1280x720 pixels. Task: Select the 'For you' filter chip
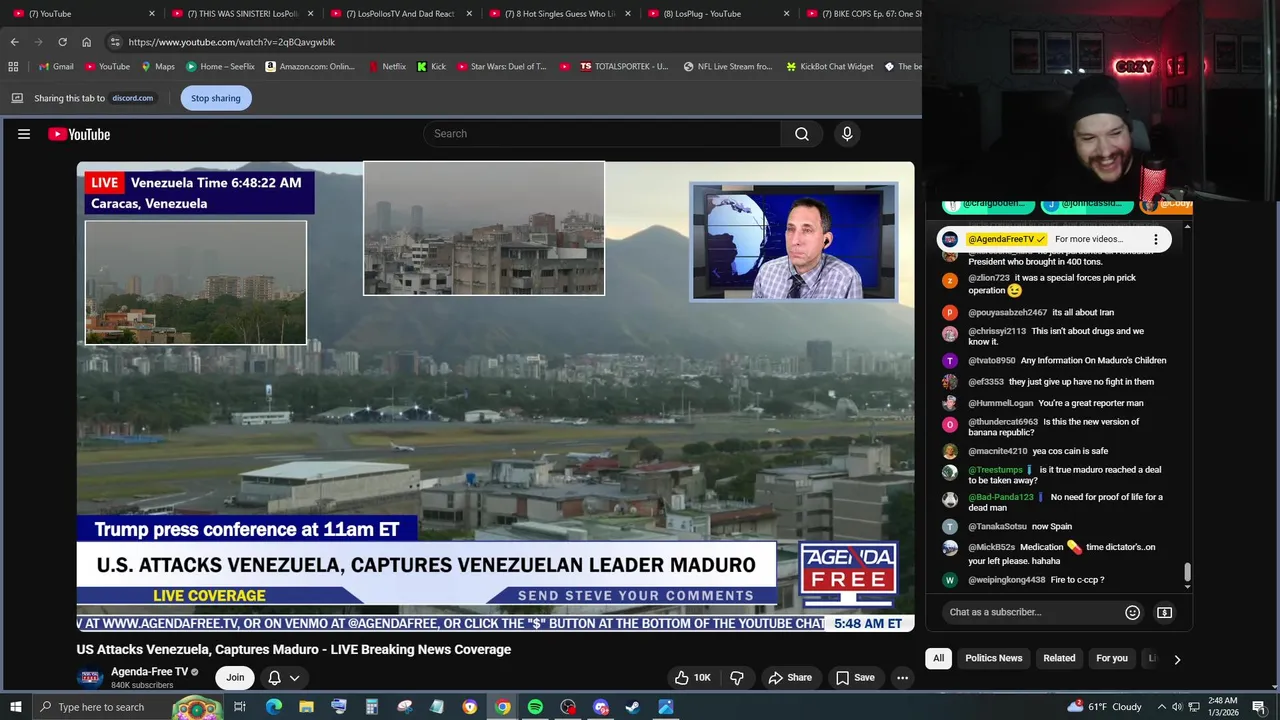tap(1111, 658)
